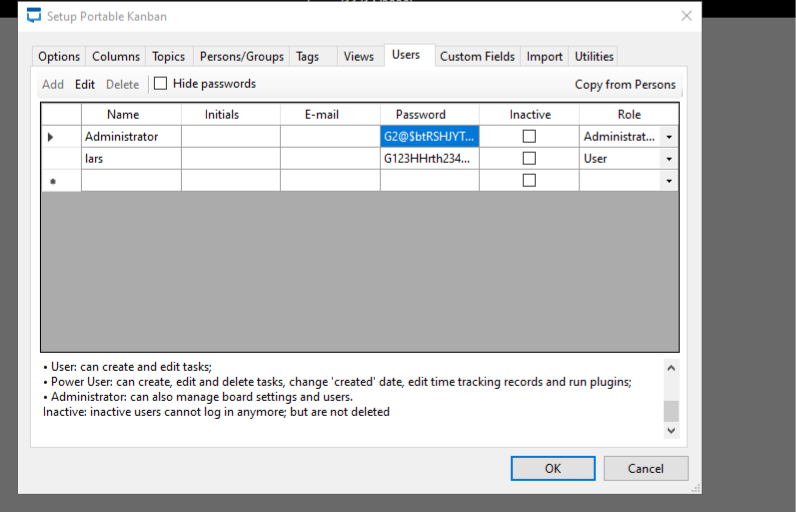Click the Portable Kanban app icon in title bar
Image resolution: width=796 pixels, height=512 pixels.
coord(34,16)
